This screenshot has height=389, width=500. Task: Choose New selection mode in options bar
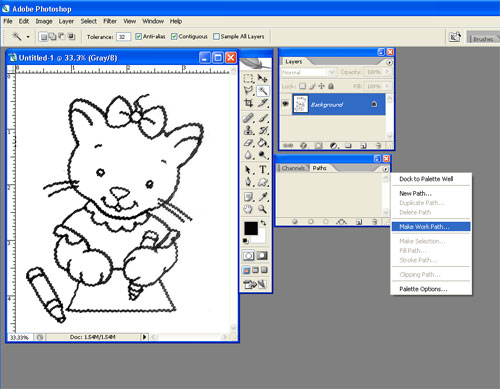point(43,37)
